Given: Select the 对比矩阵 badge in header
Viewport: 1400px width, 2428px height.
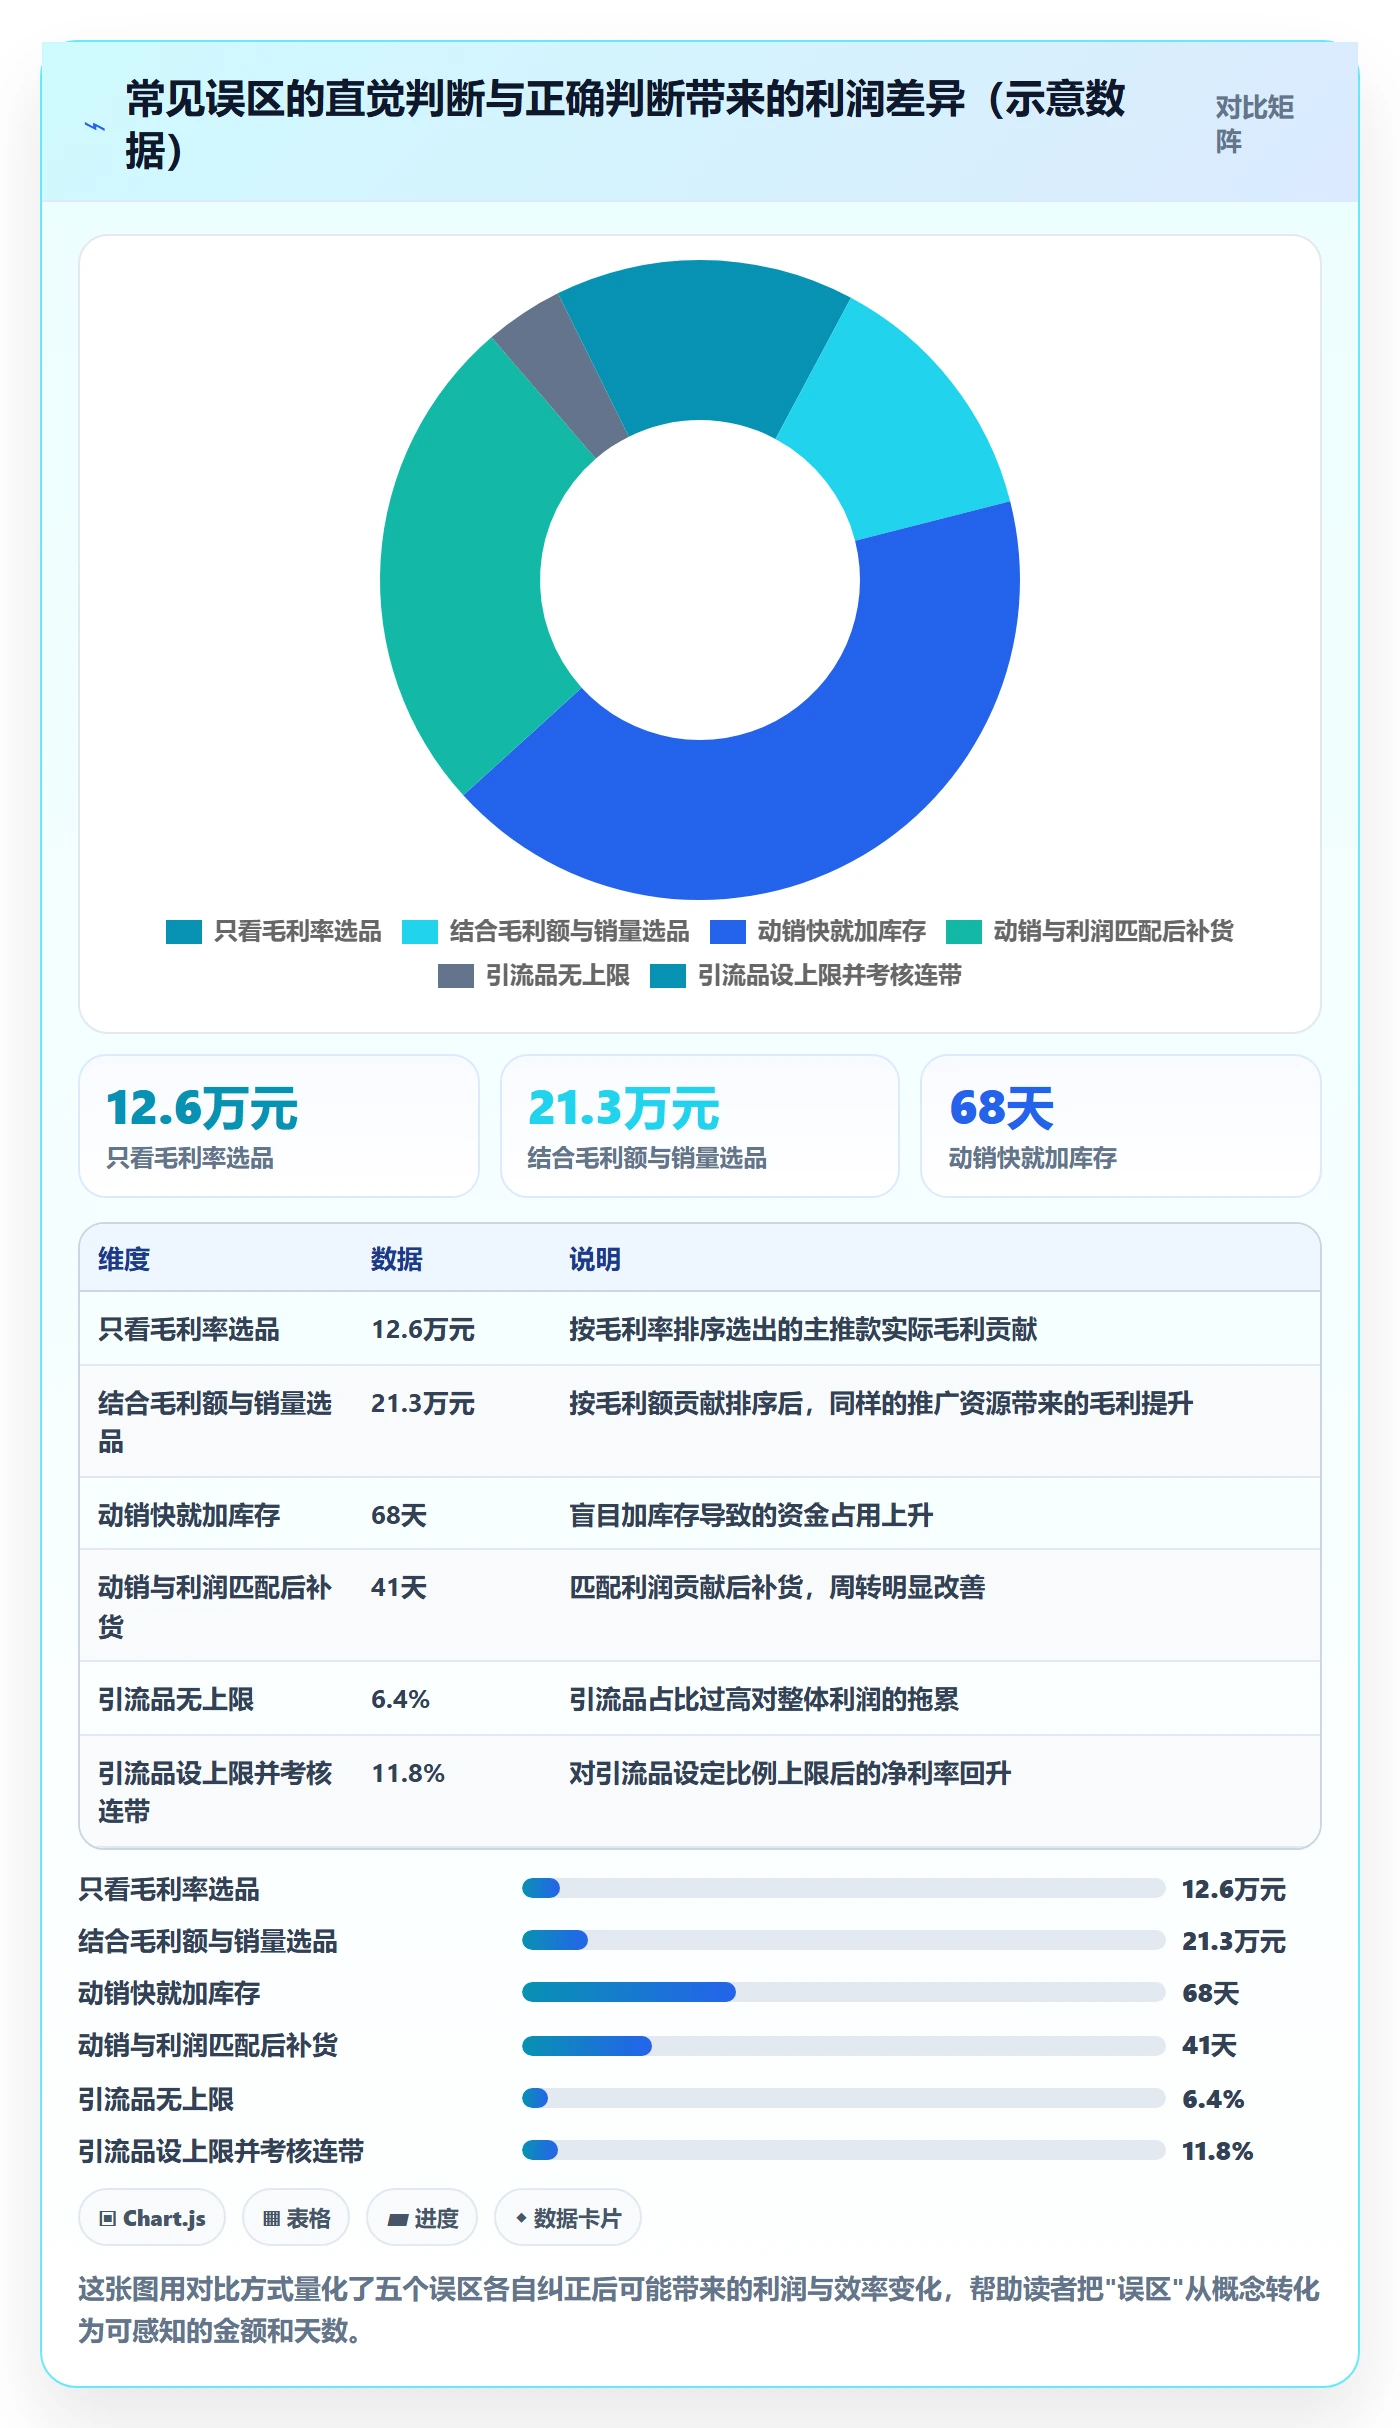Looking at the screenshot, I should 1255,124.
